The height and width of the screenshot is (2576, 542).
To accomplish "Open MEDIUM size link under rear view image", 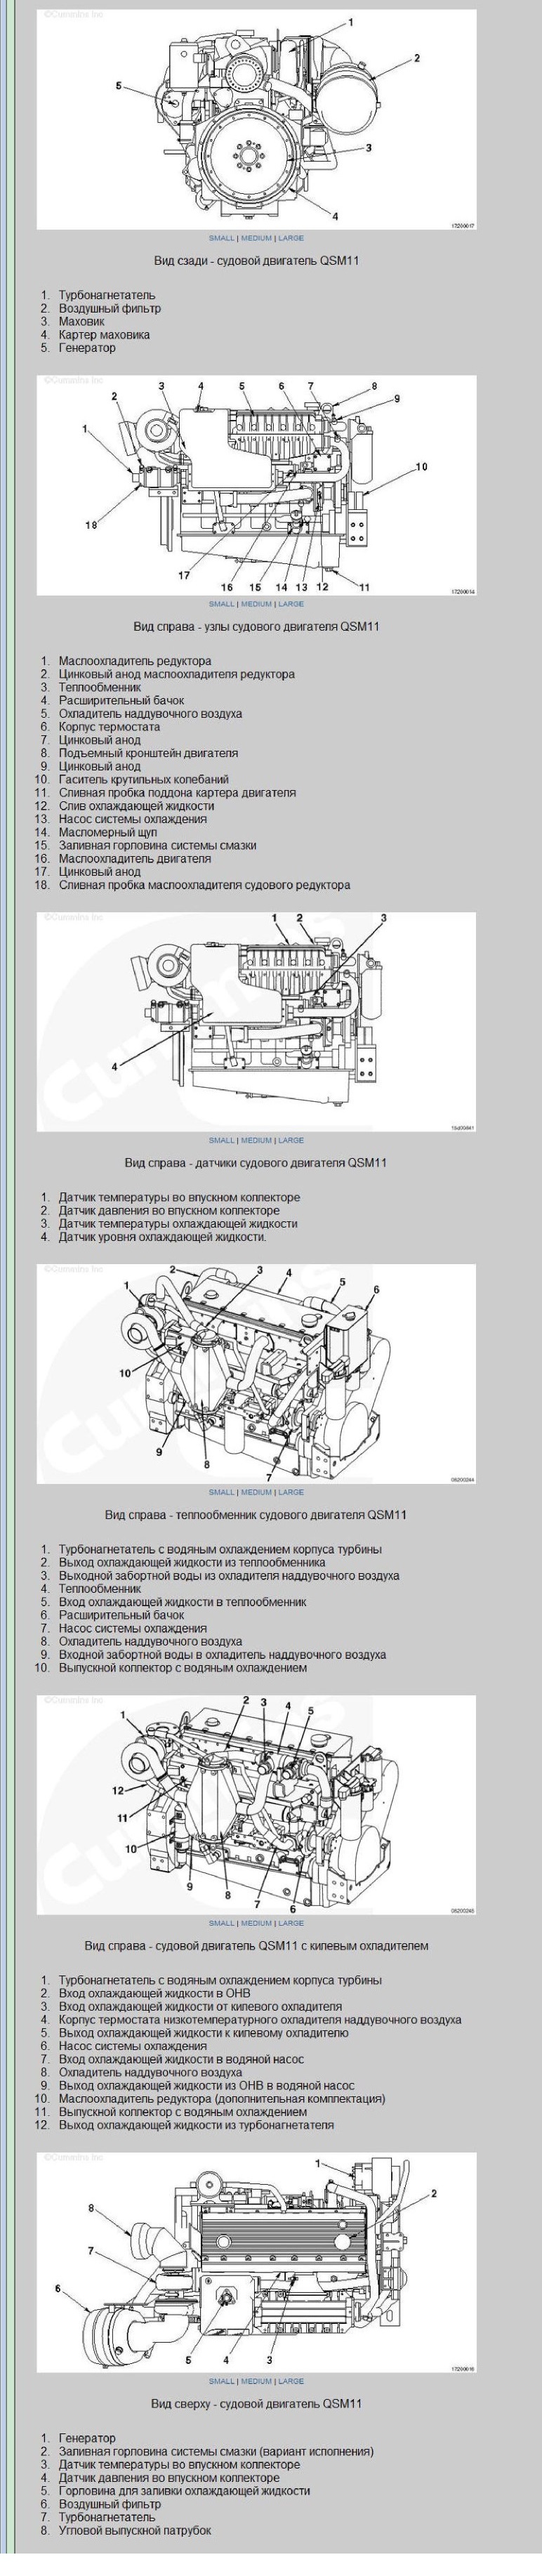I will pos(256,238).
